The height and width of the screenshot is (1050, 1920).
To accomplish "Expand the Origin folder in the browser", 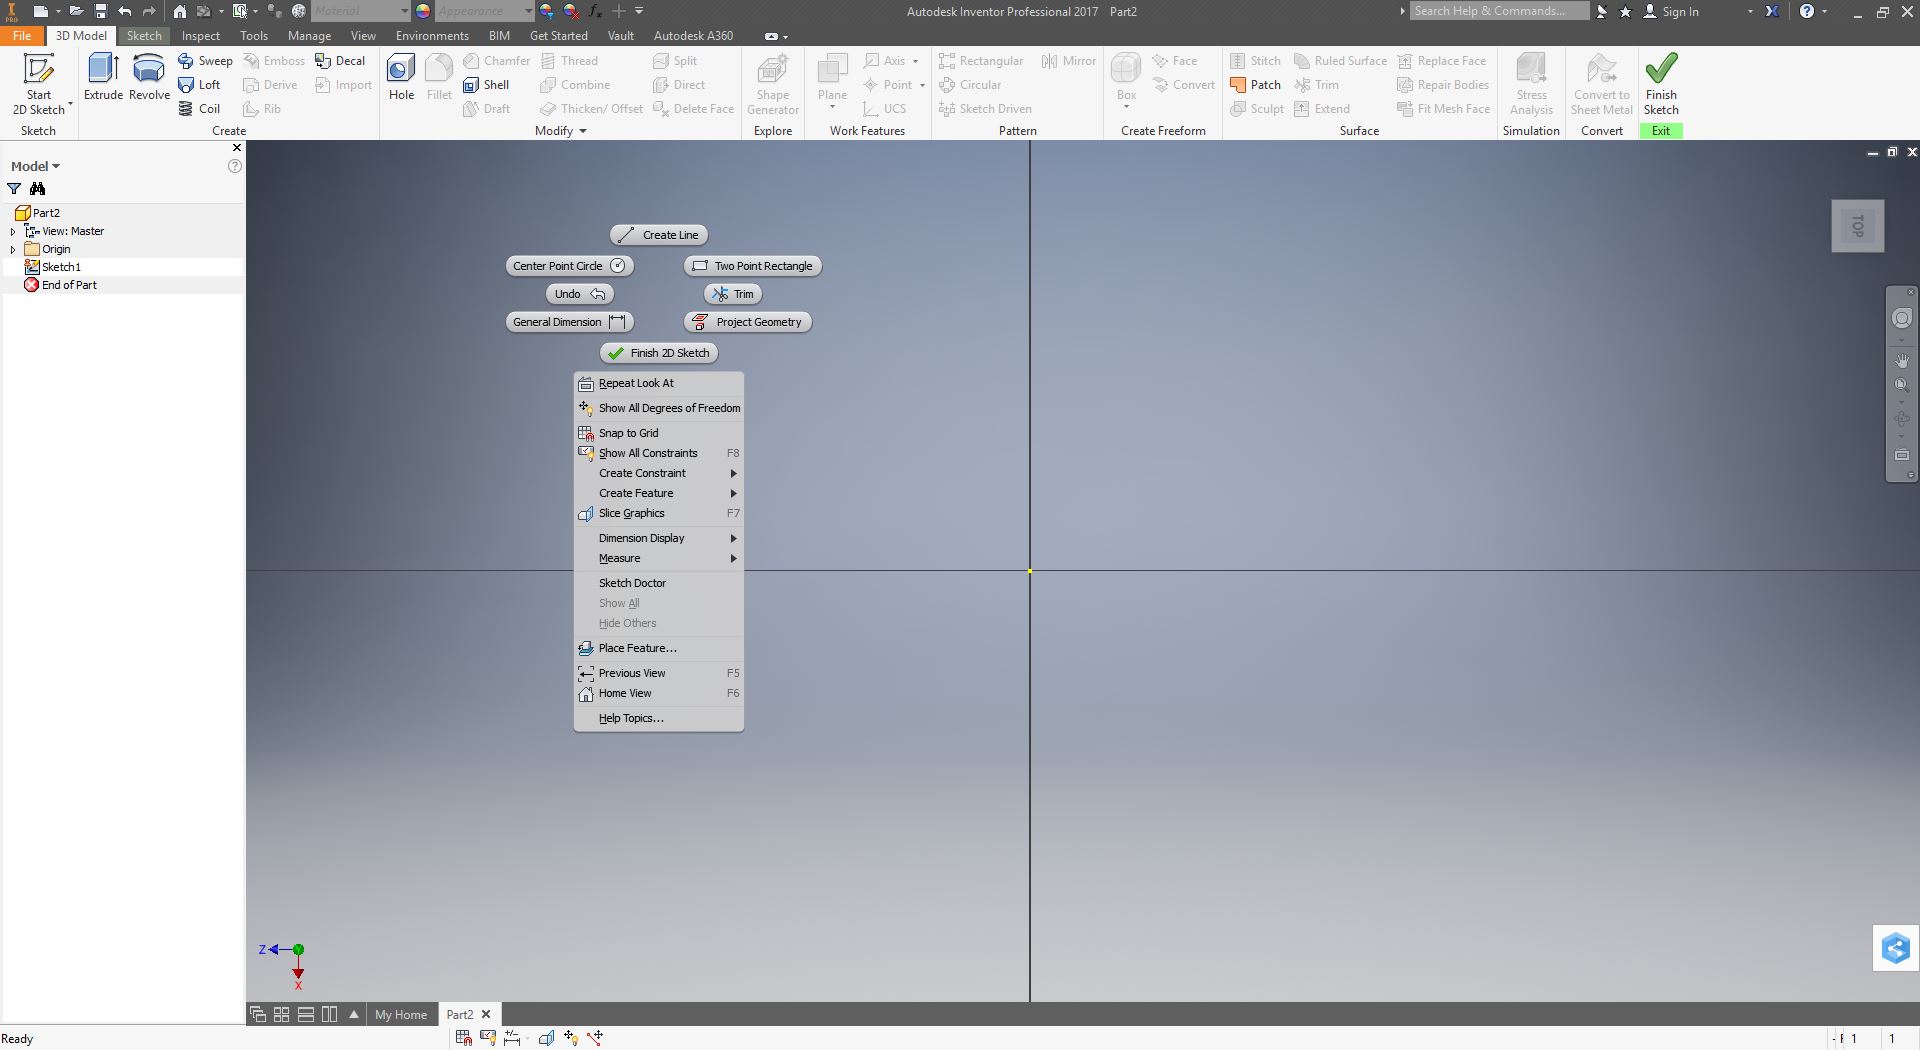I will 12,248.
